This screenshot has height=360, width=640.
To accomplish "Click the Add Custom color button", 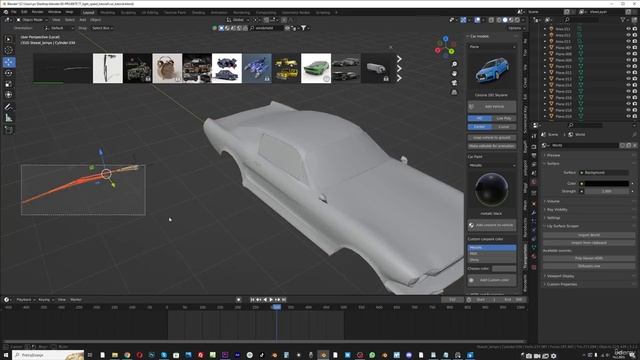I will [x=492, y=280].
